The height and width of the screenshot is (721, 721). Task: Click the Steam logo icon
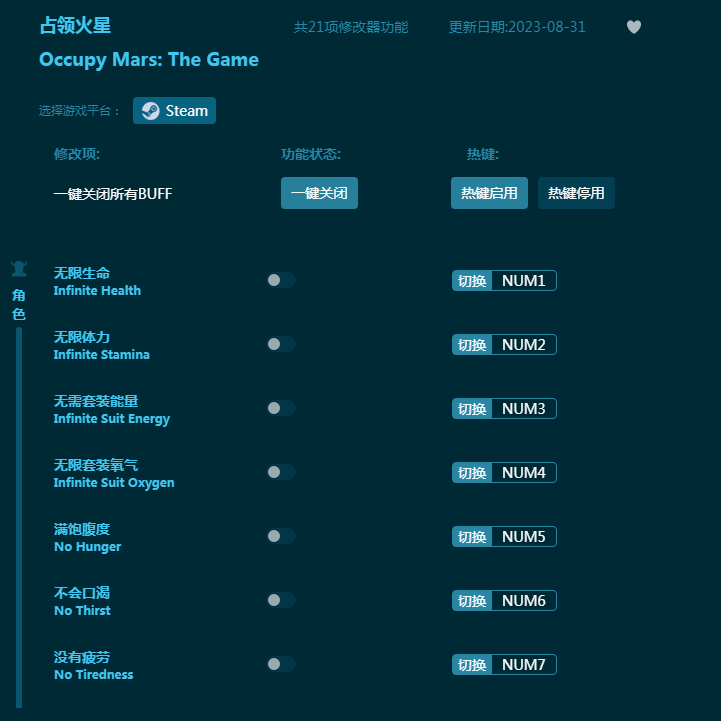[x=150, y=111]
